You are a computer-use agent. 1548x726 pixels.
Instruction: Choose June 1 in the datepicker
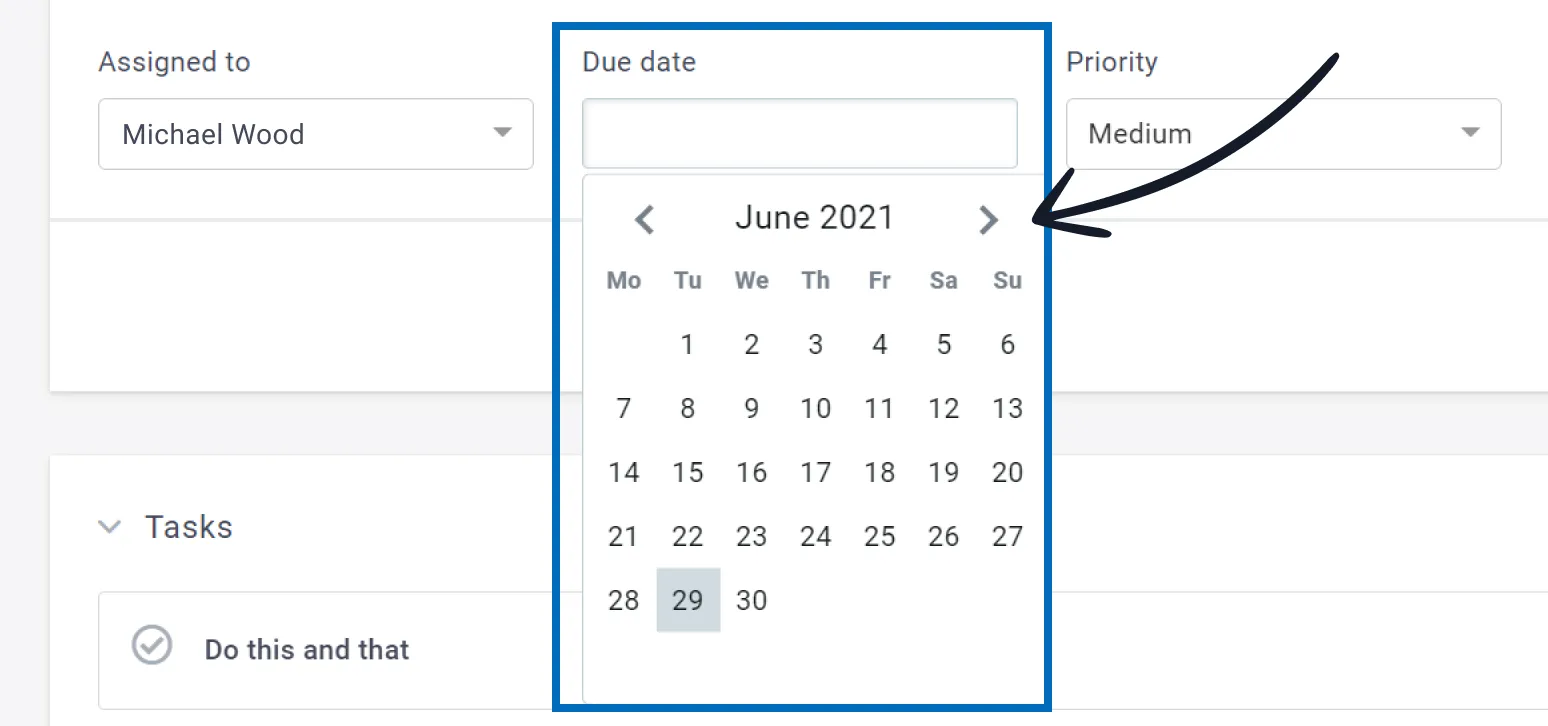[x=688, y=344]
